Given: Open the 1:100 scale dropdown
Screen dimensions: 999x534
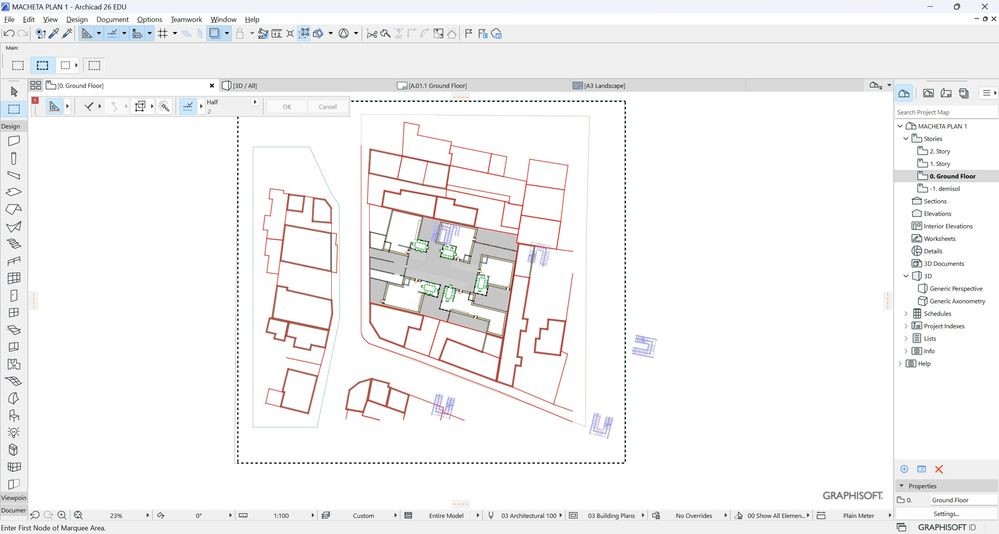Looking at the screenshot, I should click(281, 516).
